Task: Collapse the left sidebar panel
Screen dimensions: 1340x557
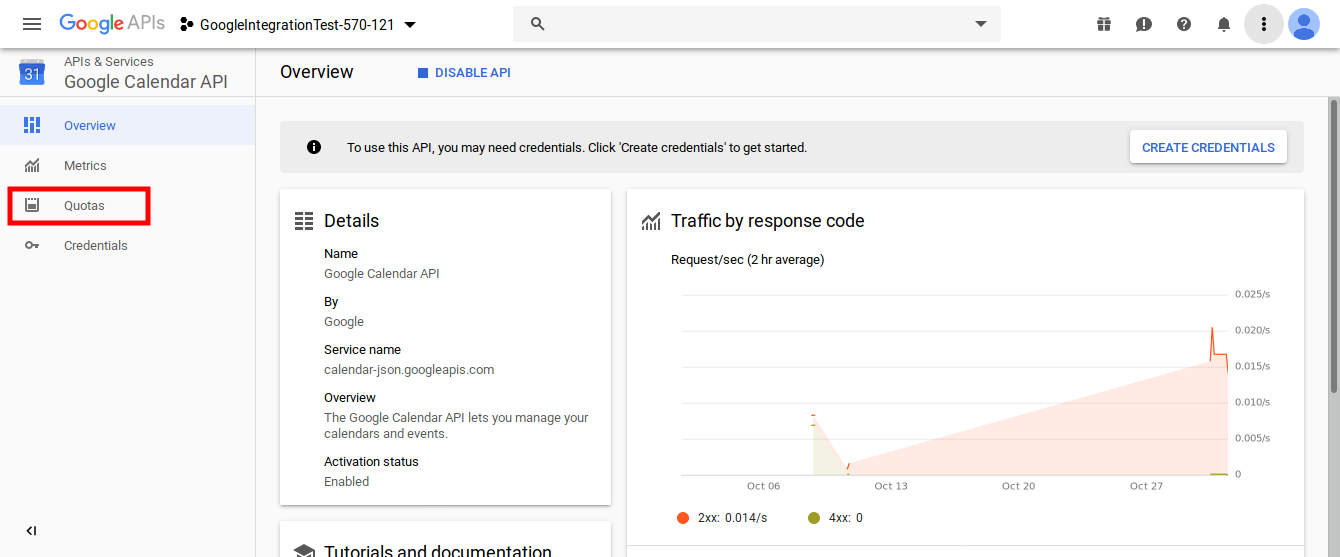Action: coord(32,531)
